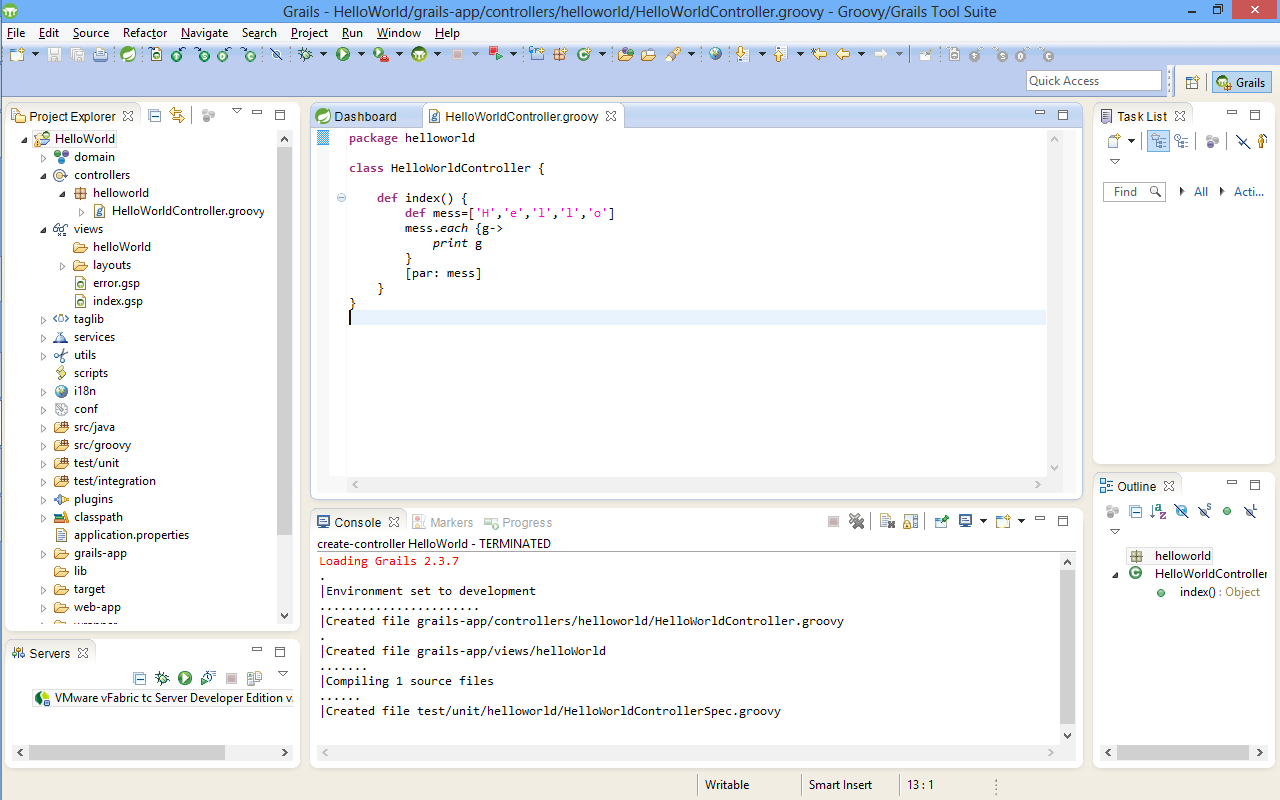
Task: Collapse the controllers folder
Action: click(43, 175)
